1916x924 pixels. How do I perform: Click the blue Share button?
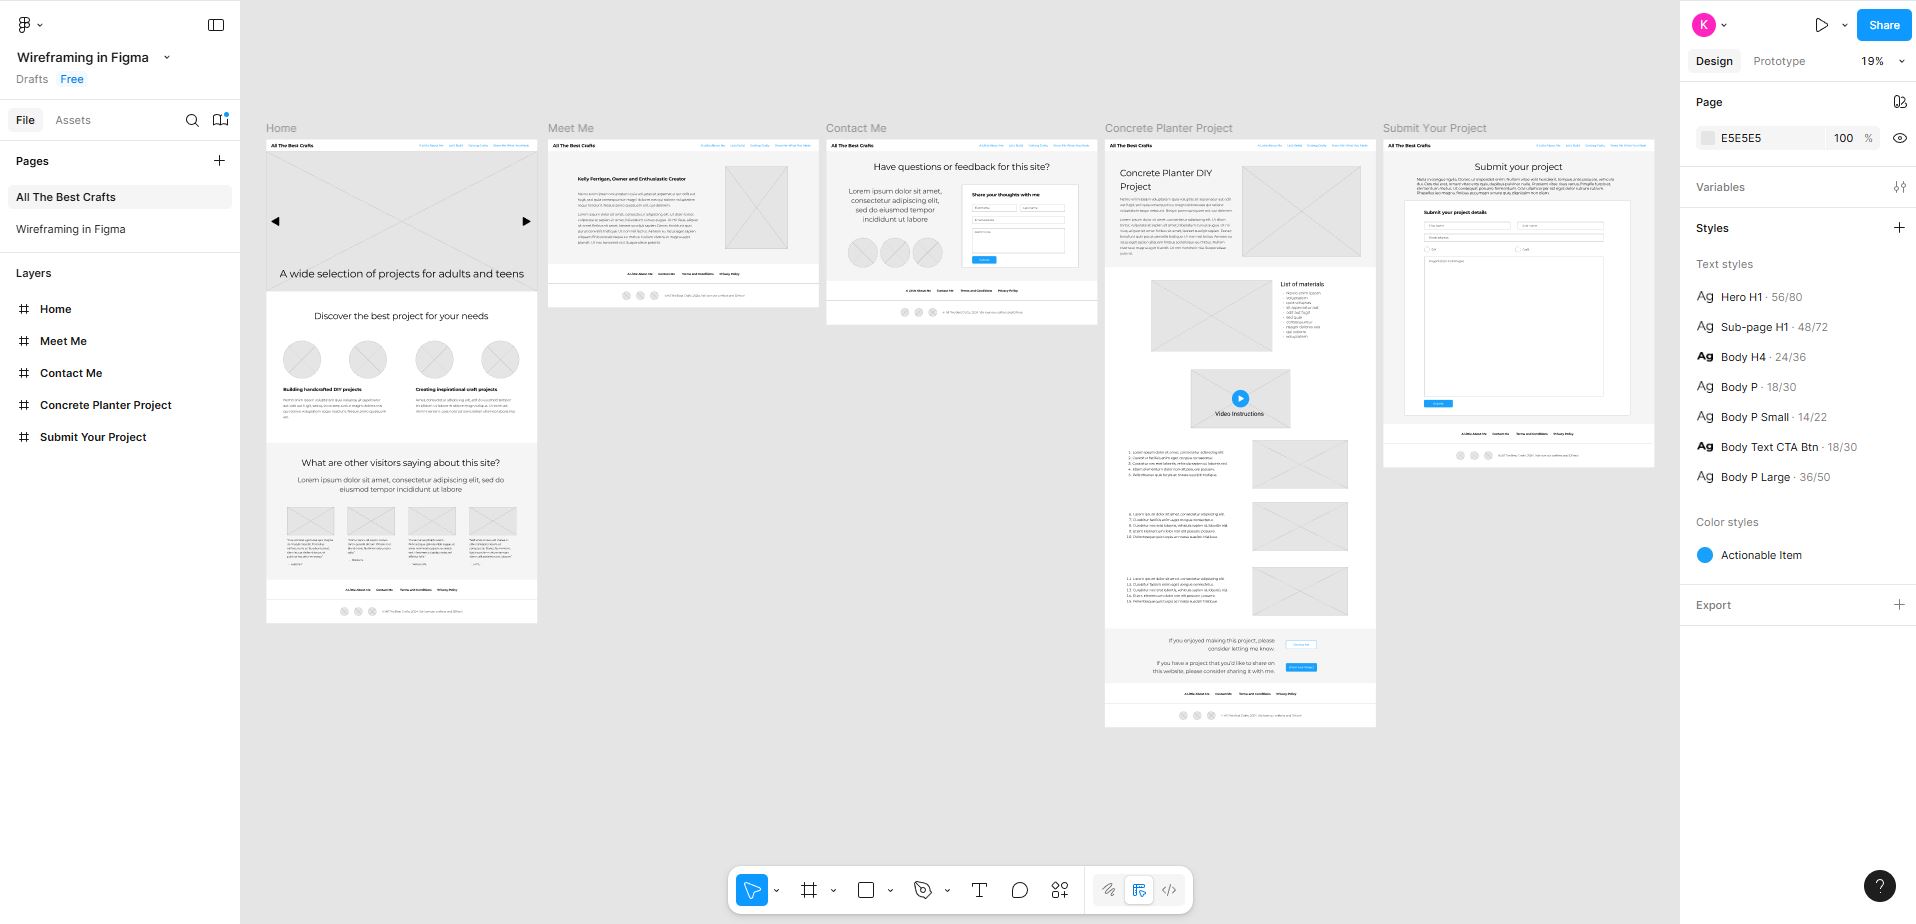1883,25
